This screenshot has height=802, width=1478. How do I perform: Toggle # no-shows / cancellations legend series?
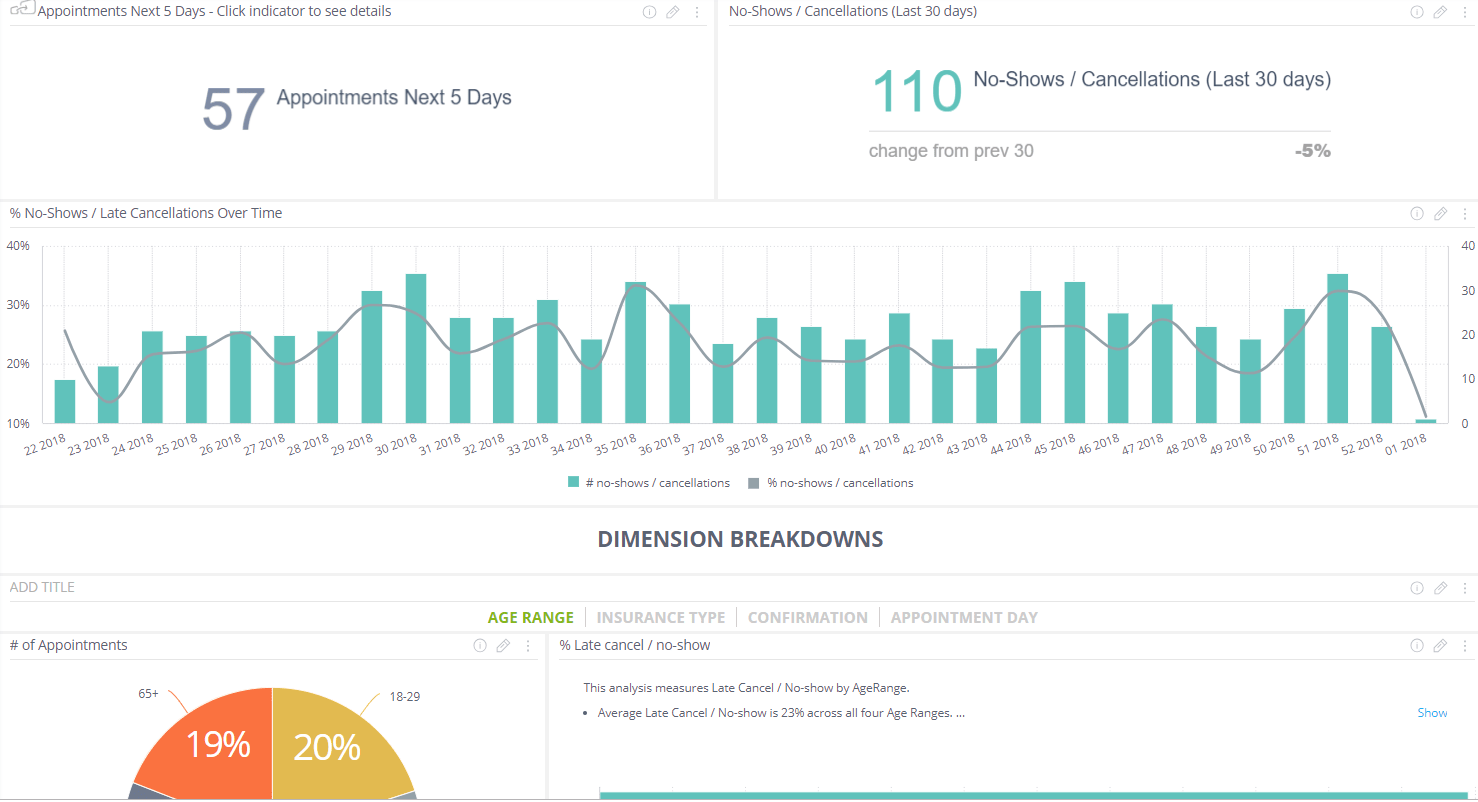[649, 483]
